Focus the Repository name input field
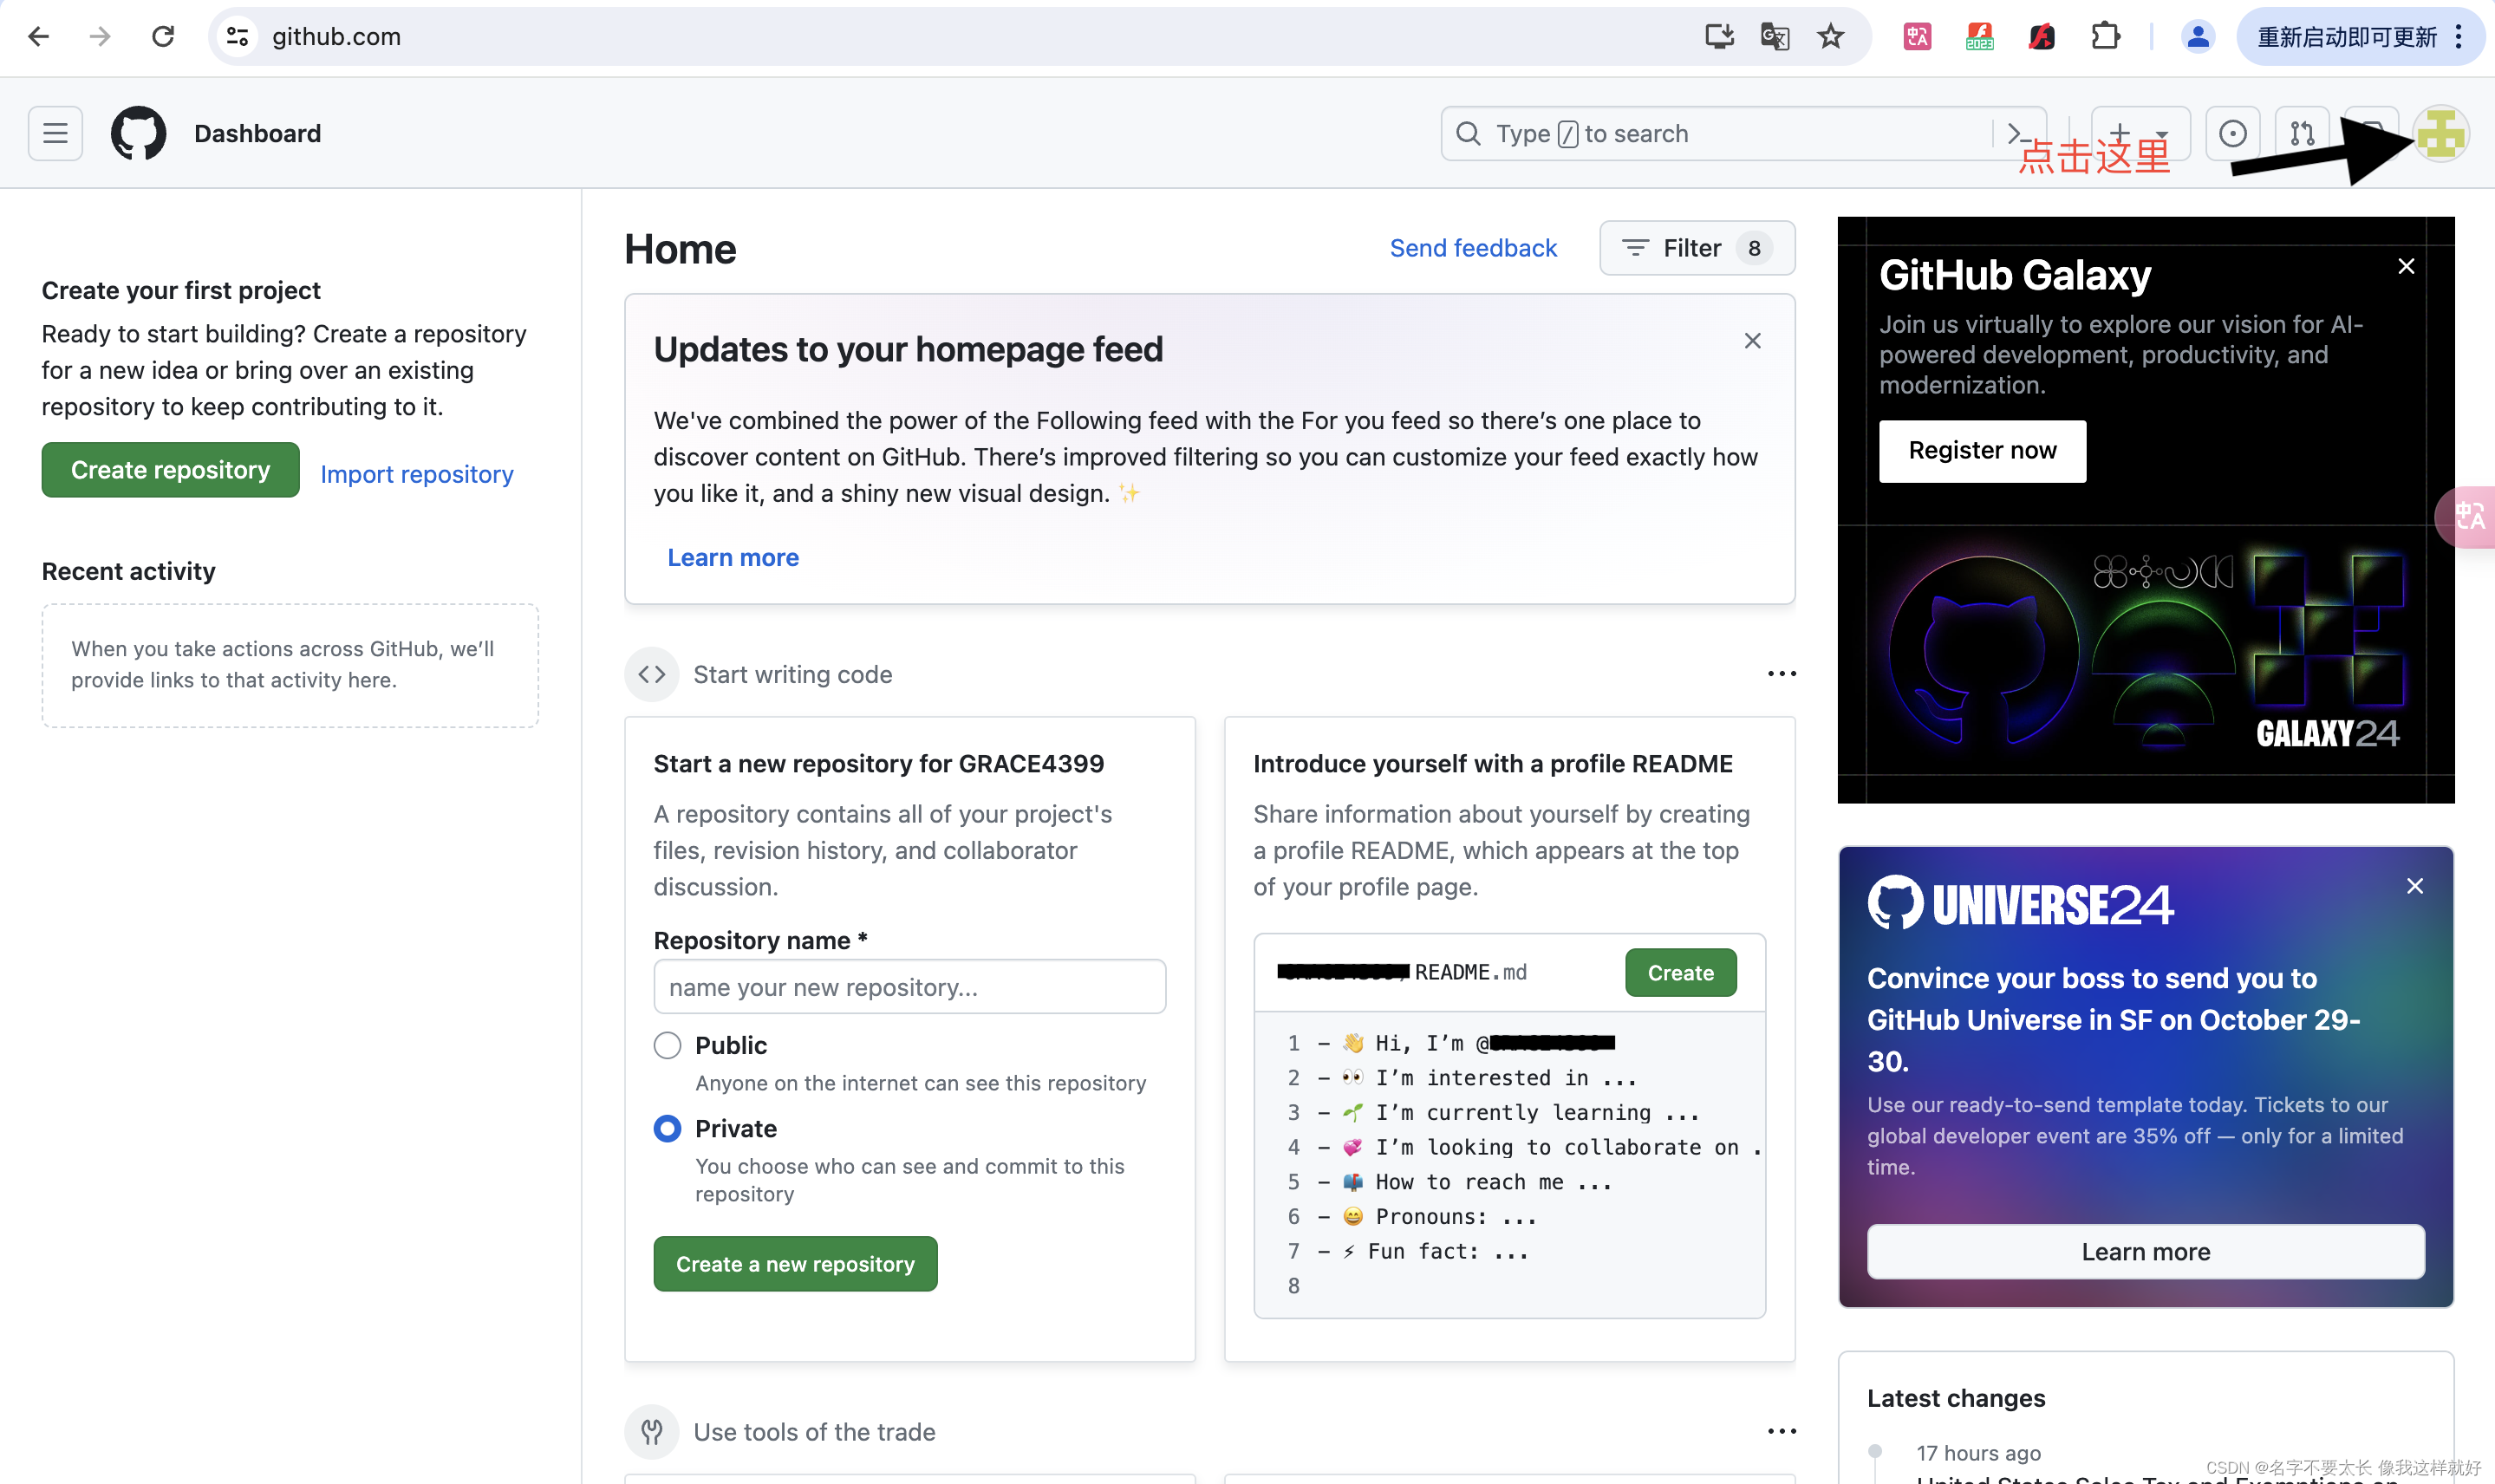 (909, 987)
